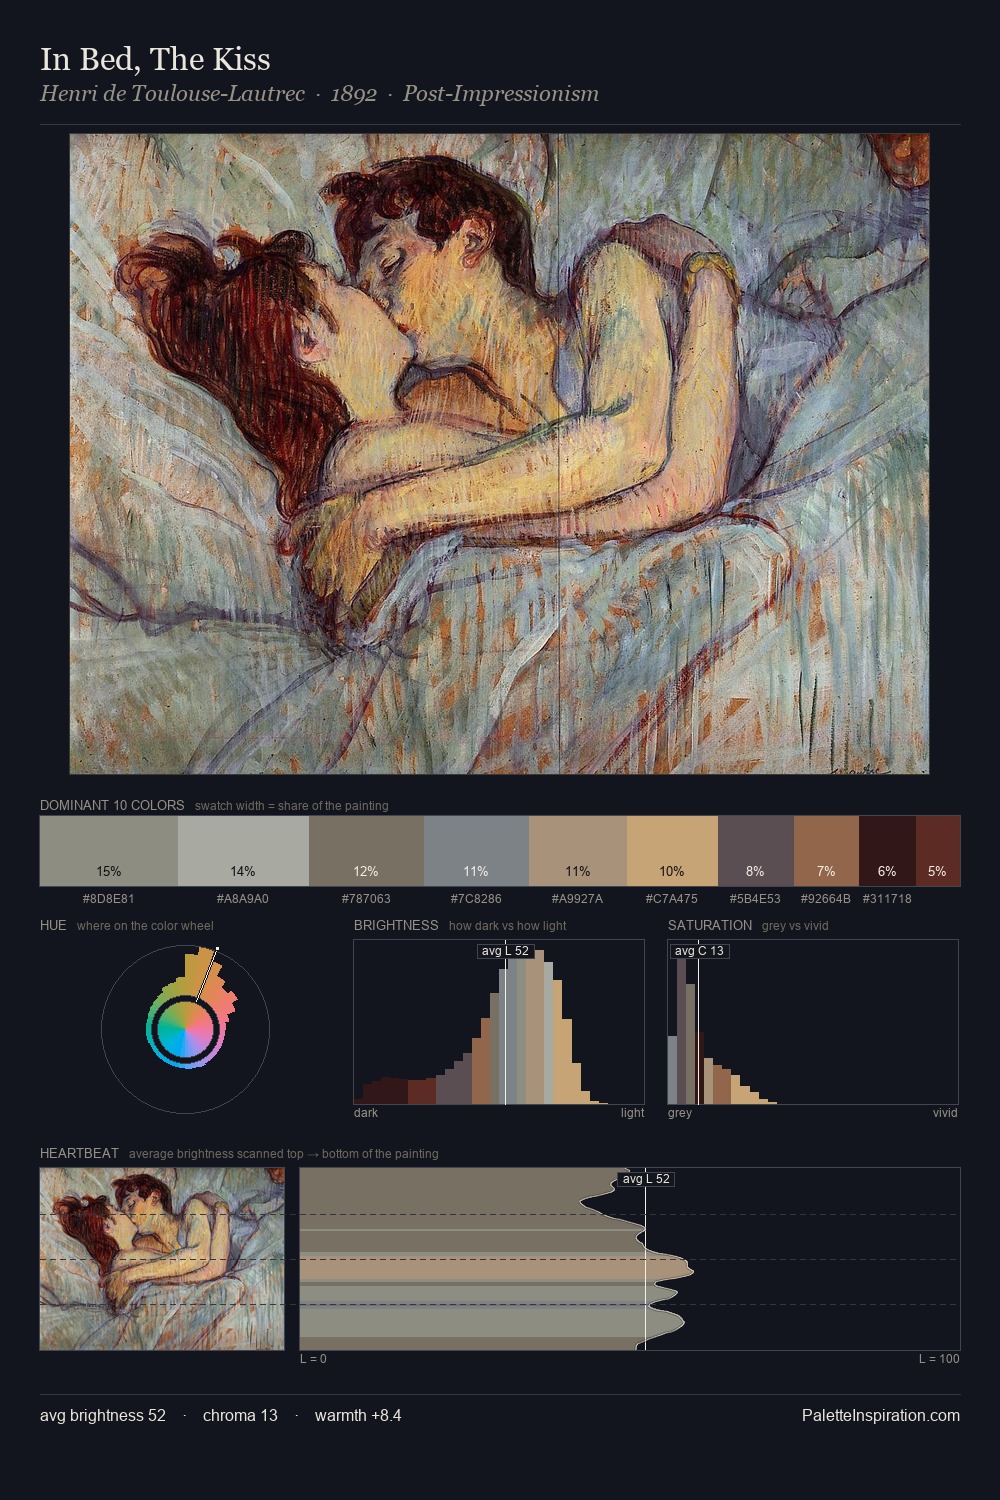Viewport: 1000px width, 1500px height.
Task: Click the 'DOMINANT 10 COLORS' heading
Action: pyautogui.click(x=112, y=805)
